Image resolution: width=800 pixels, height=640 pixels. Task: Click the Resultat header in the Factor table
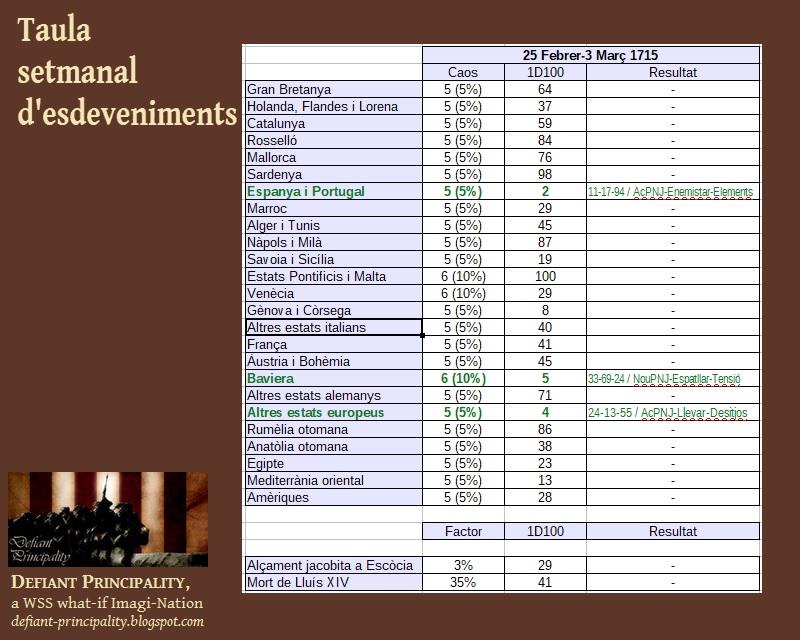click(x=673, y=531)
